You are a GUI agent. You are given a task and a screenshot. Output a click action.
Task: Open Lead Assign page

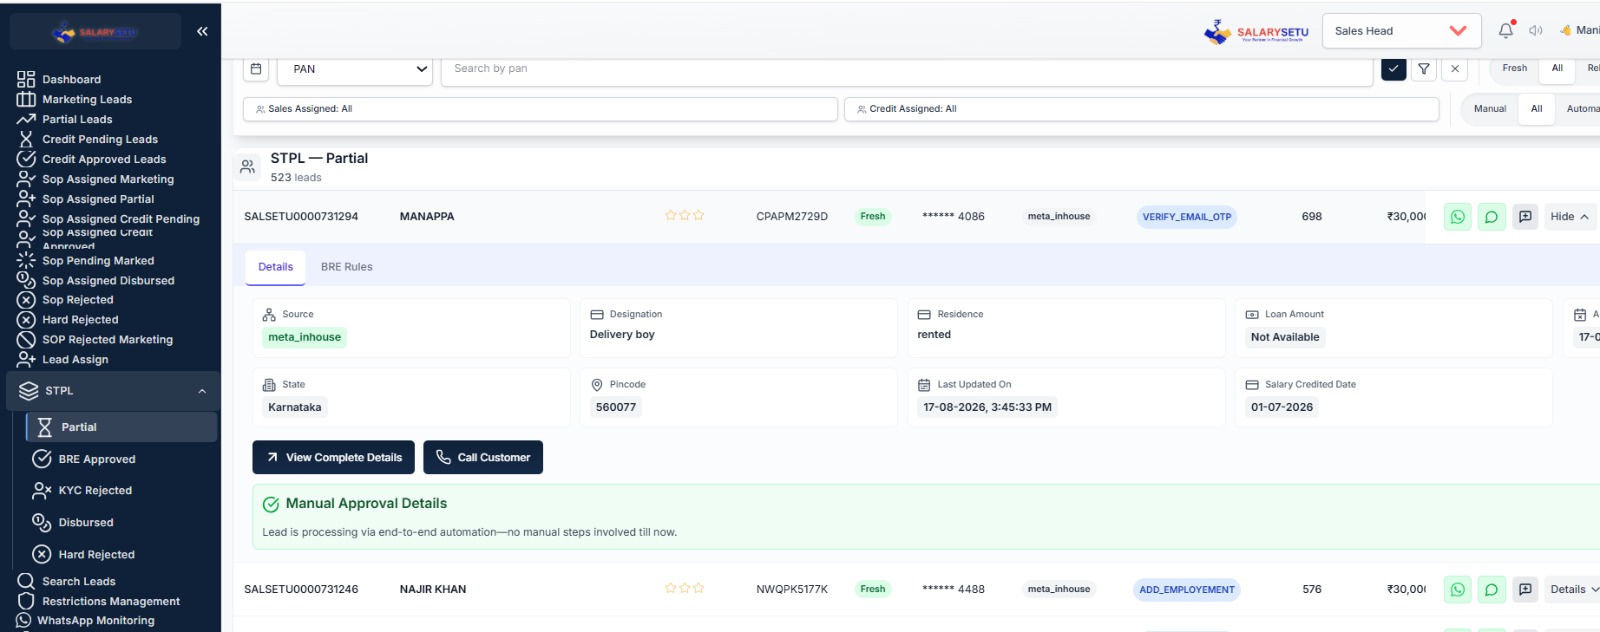tap(75, 359)
